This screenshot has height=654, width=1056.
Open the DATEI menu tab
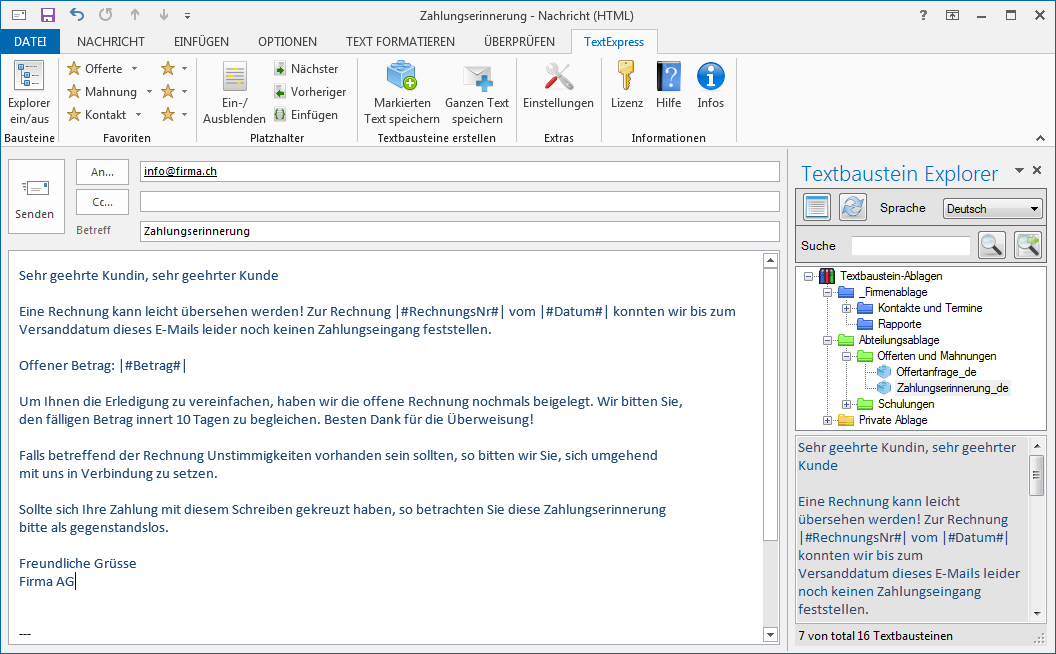30,41
